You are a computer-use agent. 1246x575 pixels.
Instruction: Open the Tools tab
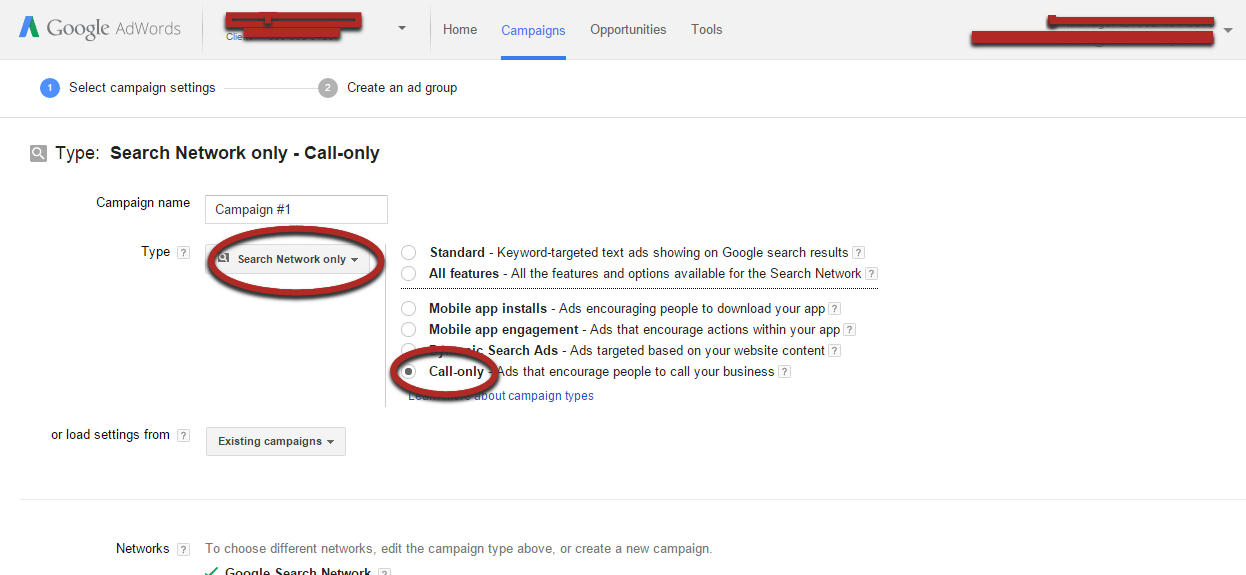(x=707, y=30)
